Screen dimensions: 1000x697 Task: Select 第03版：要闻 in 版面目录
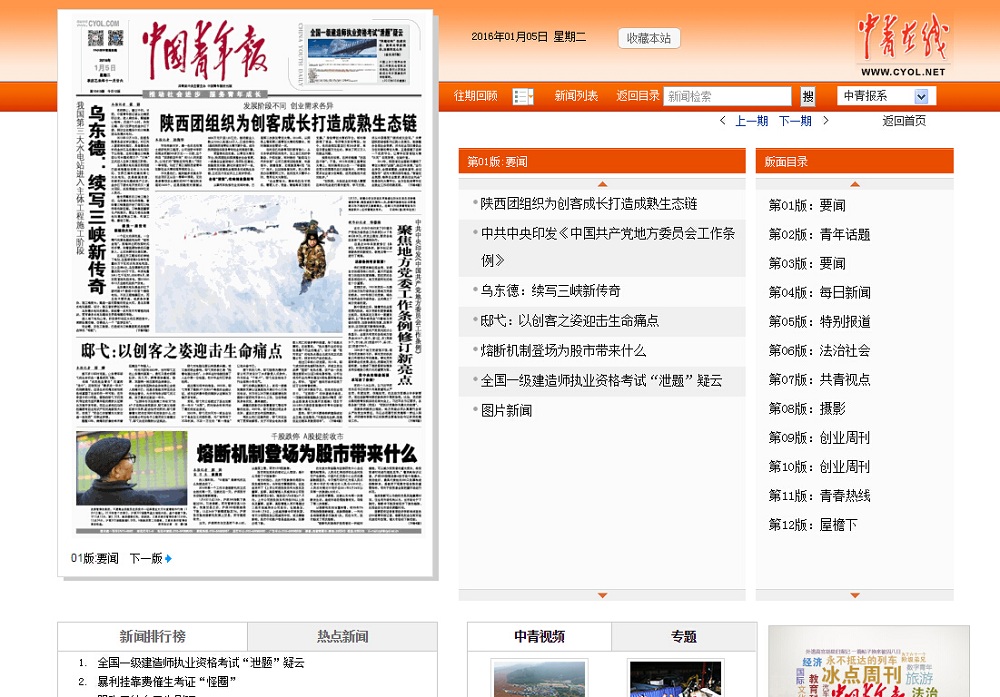(x=807, y=263)
